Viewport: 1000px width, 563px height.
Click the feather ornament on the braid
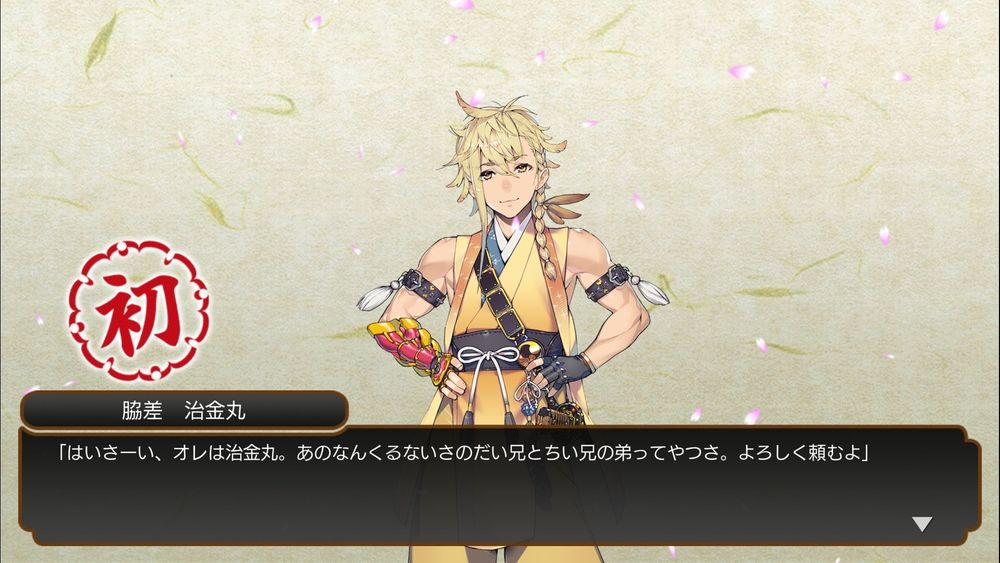coord(566,207)
